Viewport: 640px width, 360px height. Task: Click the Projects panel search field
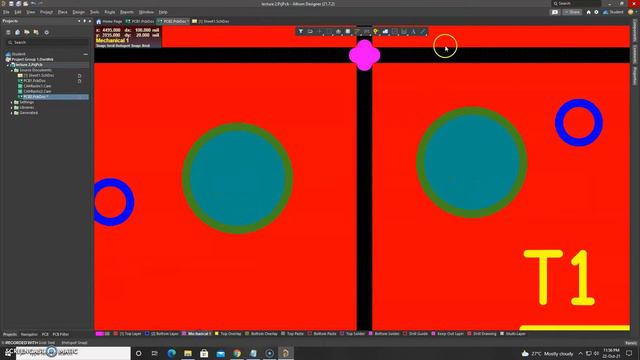coord(47,42)
